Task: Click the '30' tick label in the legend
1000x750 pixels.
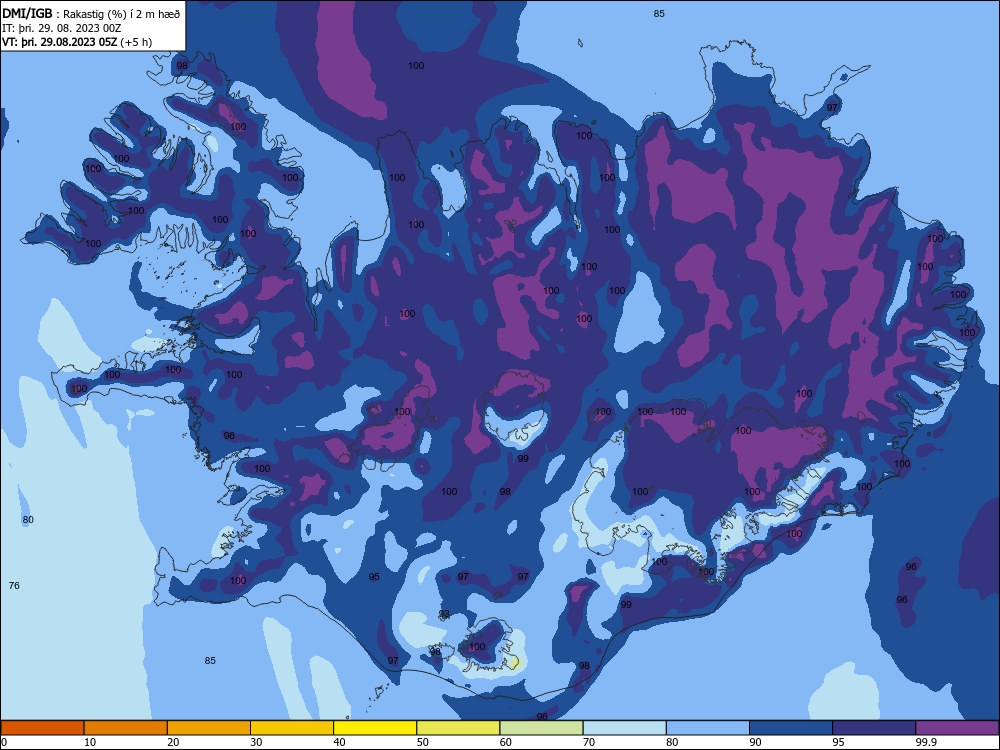Action: coord(256,742)
